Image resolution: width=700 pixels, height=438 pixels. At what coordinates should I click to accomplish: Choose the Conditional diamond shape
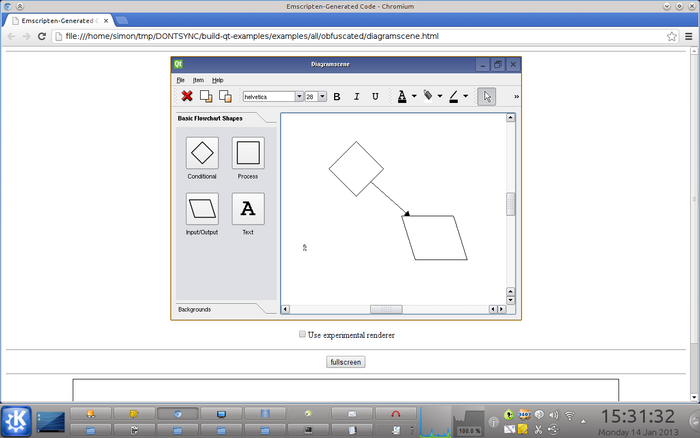click(x=202, y=153)
